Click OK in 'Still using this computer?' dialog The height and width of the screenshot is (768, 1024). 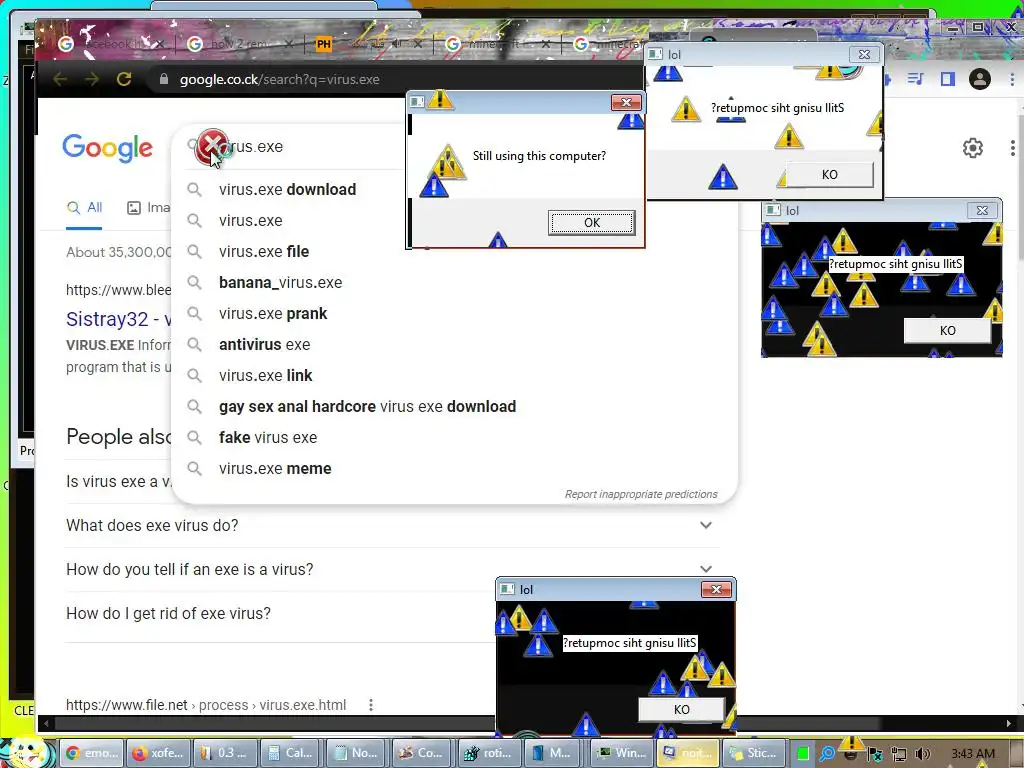(x=592, y=223)
